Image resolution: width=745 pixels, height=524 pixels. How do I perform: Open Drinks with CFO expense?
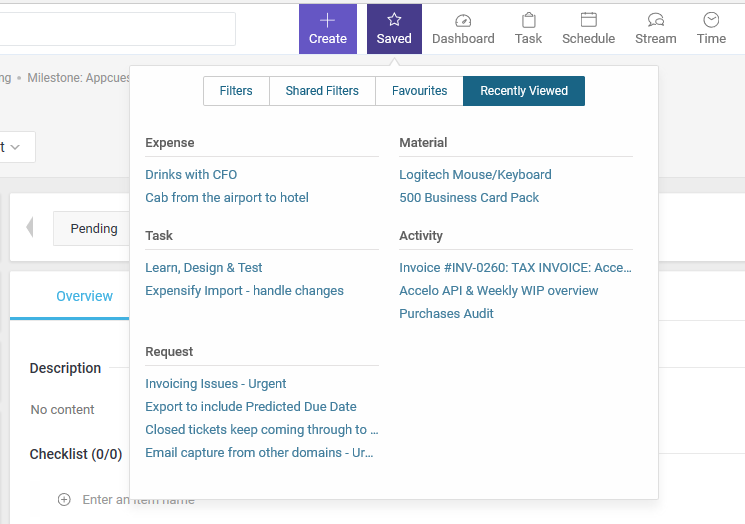point(191,174)
